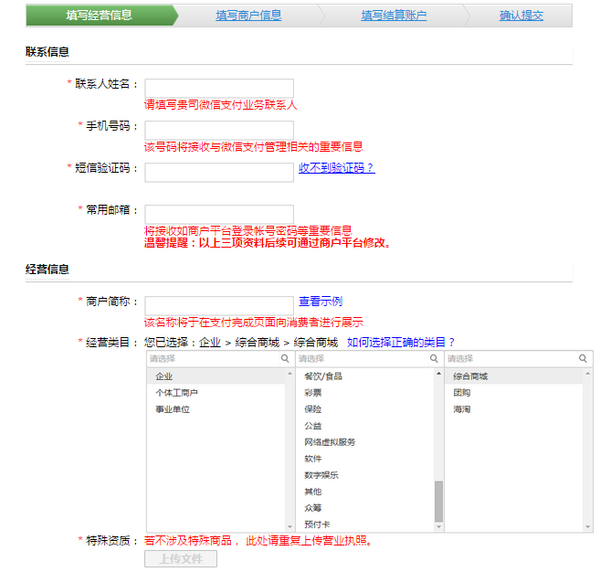Click the 商户简称 text field
The height and width of the screenshot is (572, 600).
pyautogui.click(x=219, y=305)
